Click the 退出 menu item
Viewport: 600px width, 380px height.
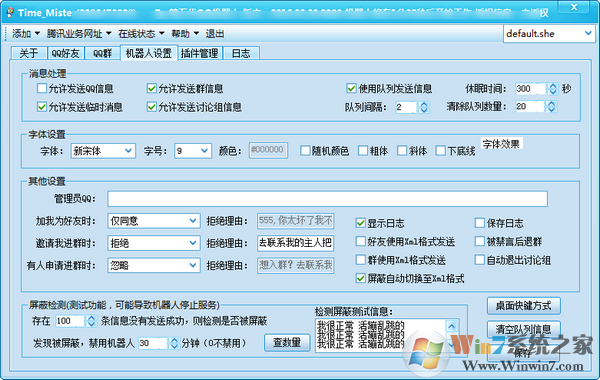(x=215, y=34)
